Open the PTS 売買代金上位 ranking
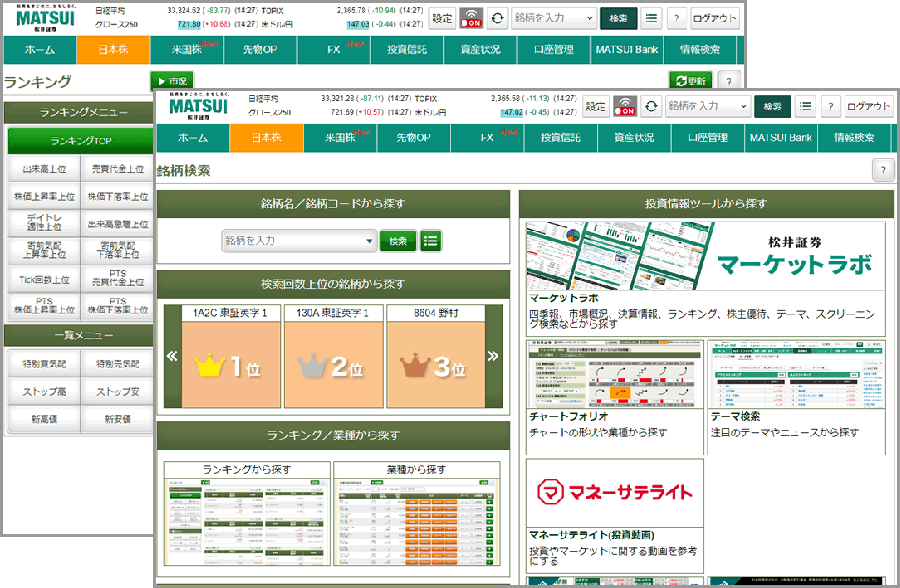 click(118, 278)
